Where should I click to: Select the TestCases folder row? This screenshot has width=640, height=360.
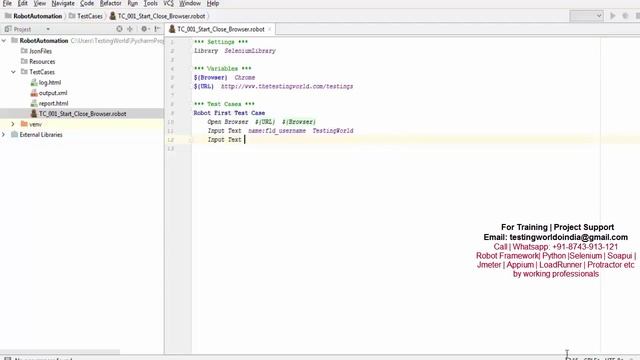82,72
